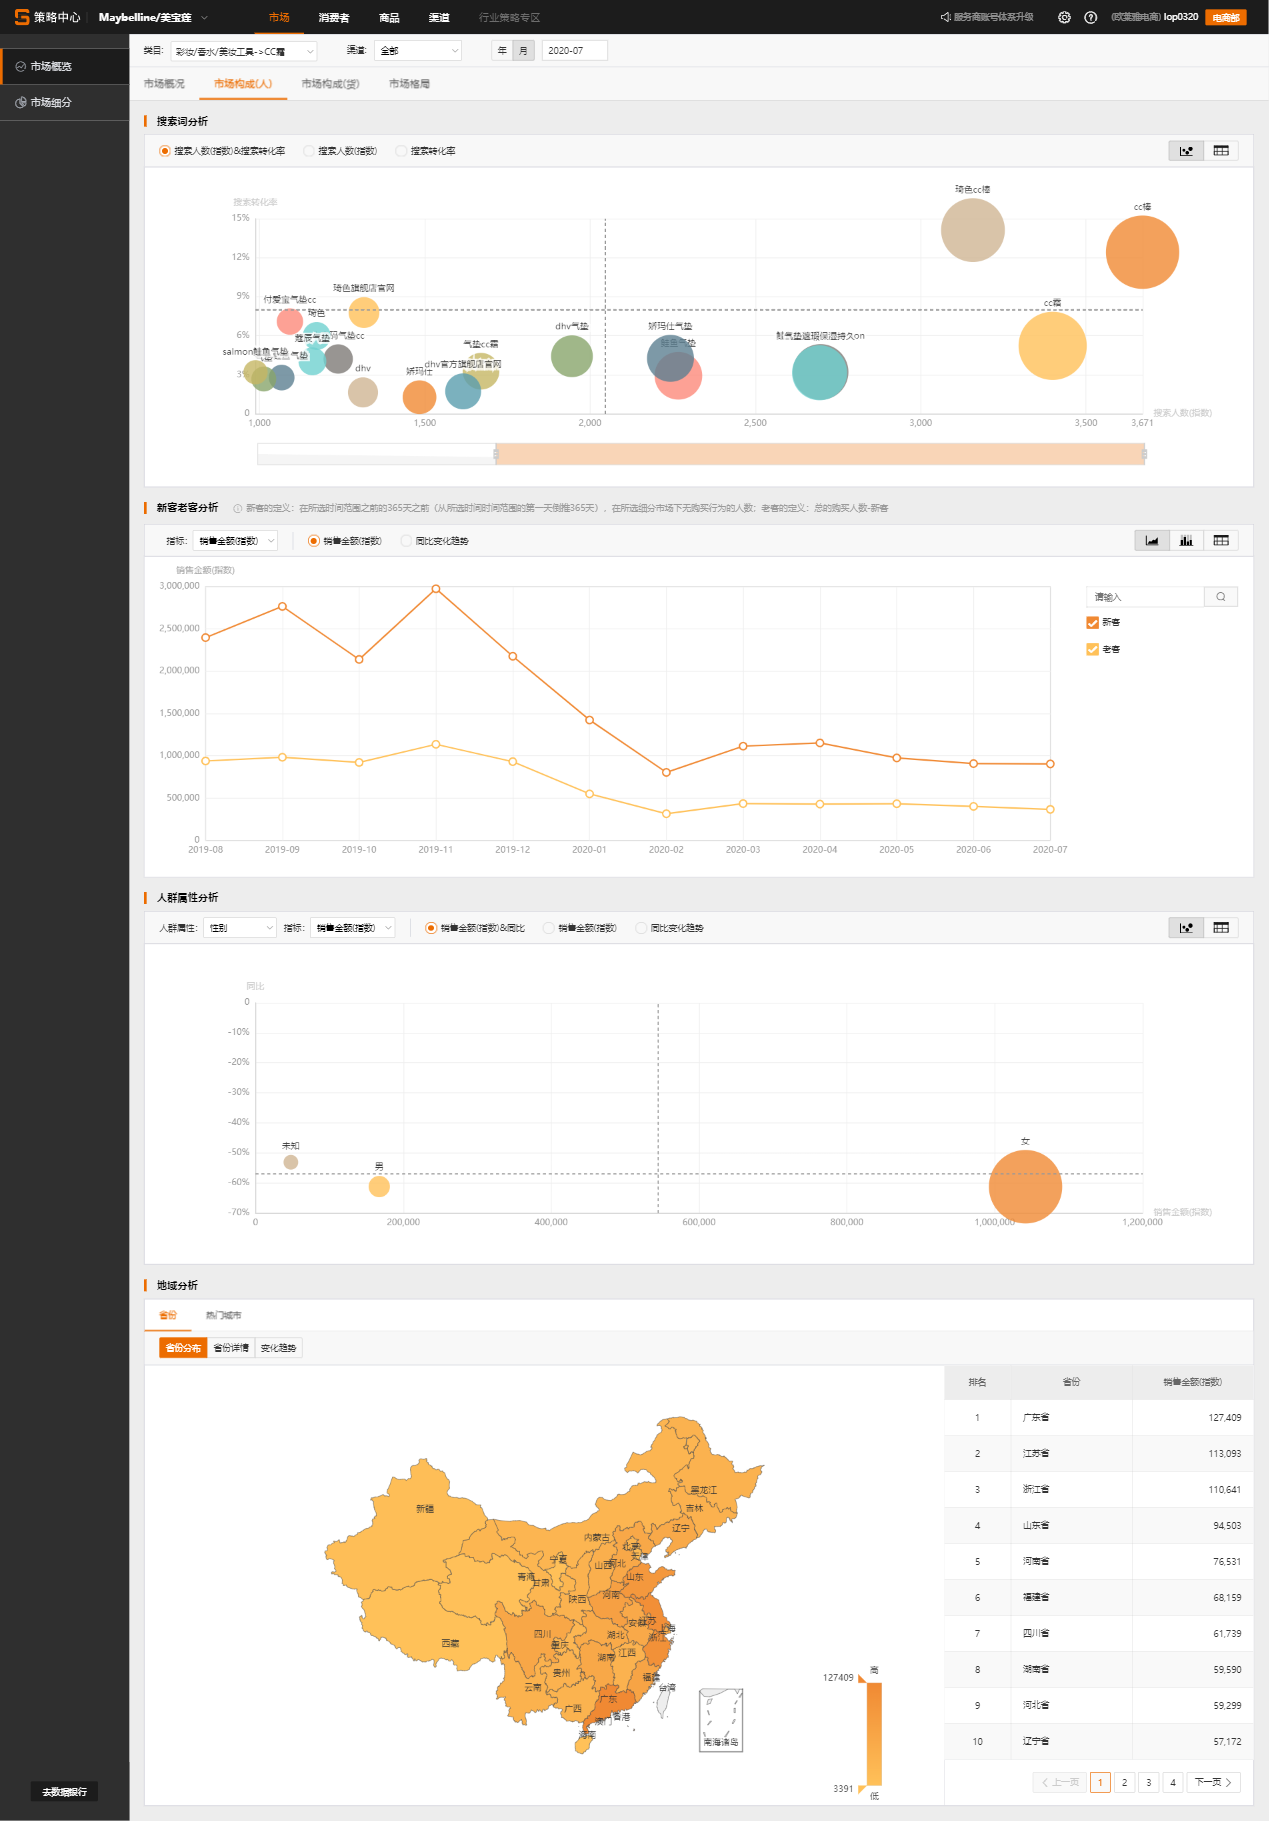Show area line chart for 新客老客分析

1152,541
